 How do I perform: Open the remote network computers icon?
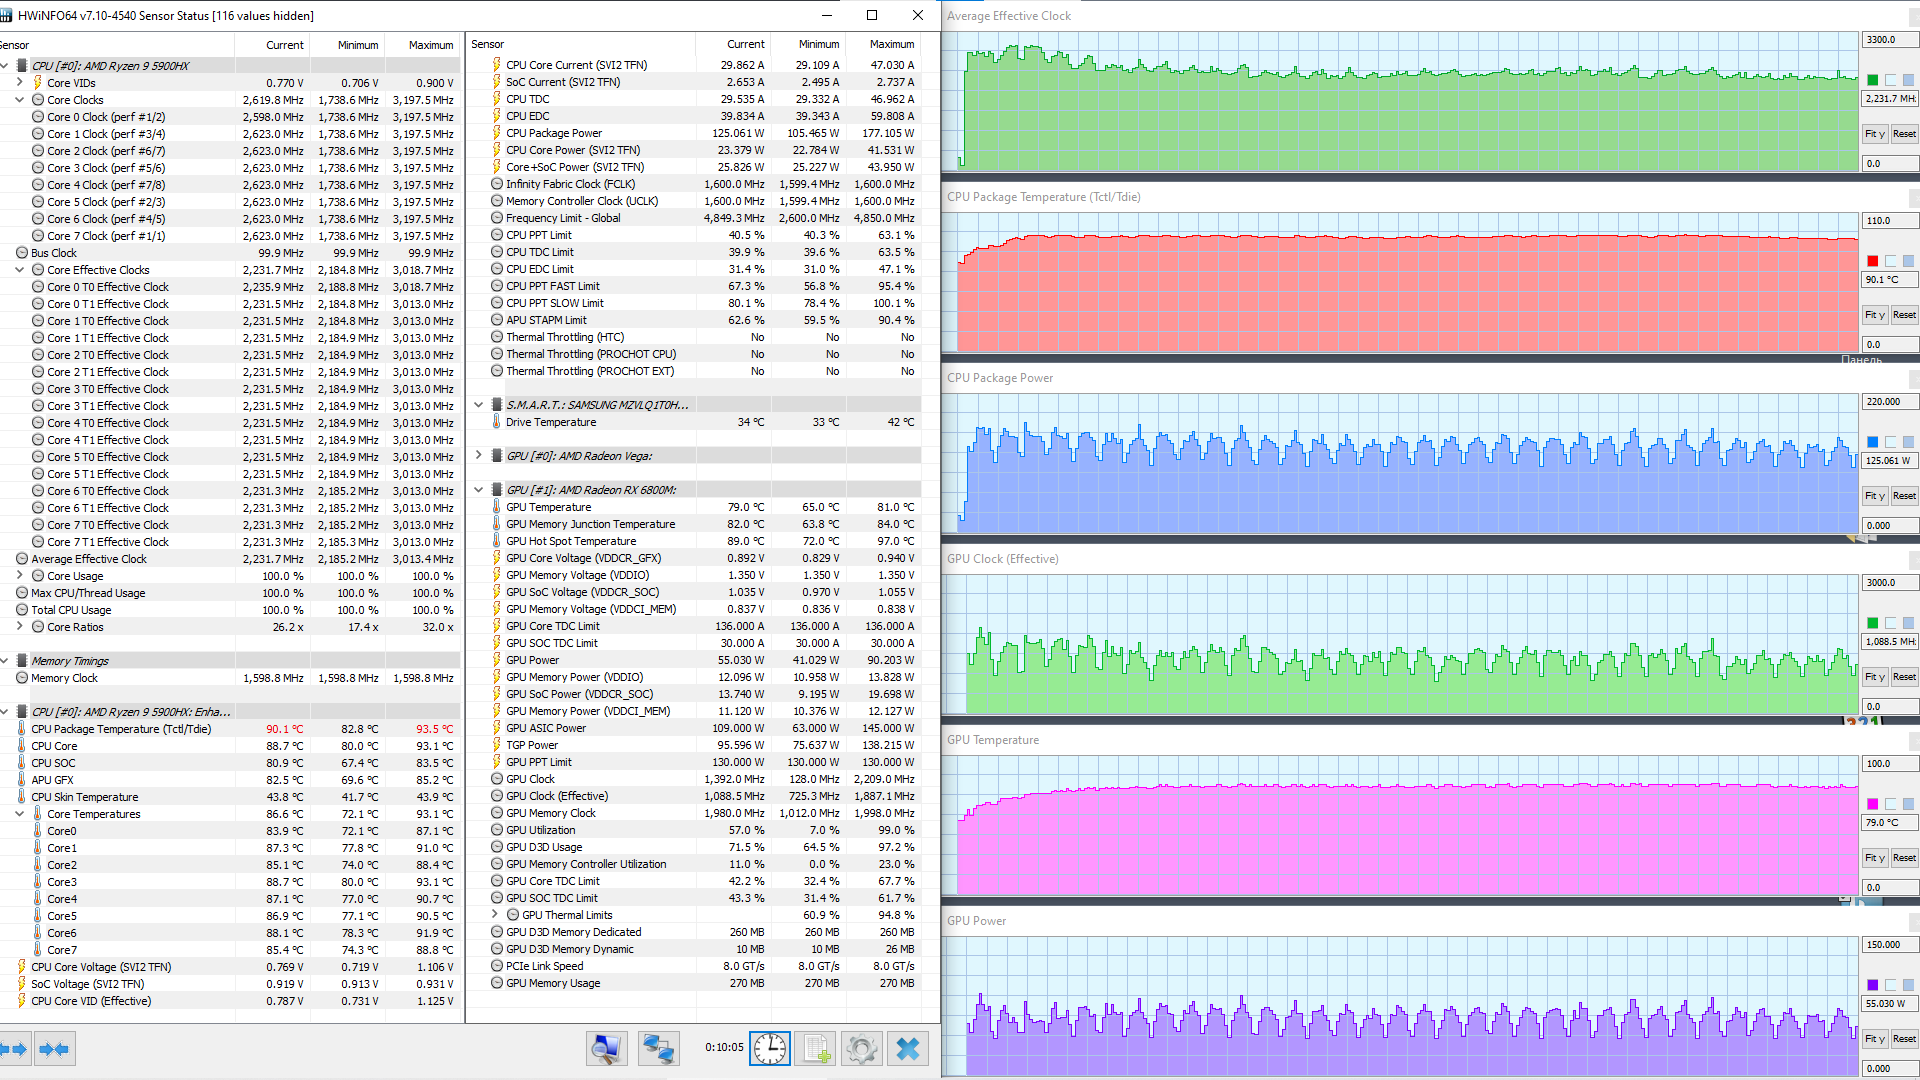(x=658, y=1048)
